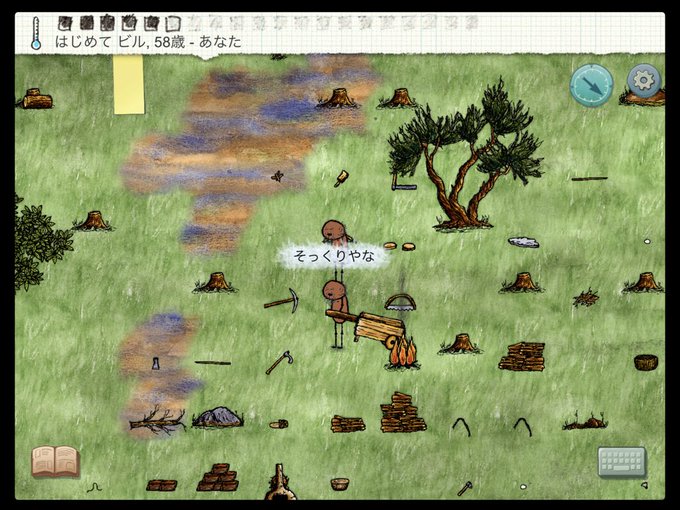Tap the thermometer temperature gauge
The width and height of the screenshot is (680, 510).
pyautogui.click(x=36, y=33)
